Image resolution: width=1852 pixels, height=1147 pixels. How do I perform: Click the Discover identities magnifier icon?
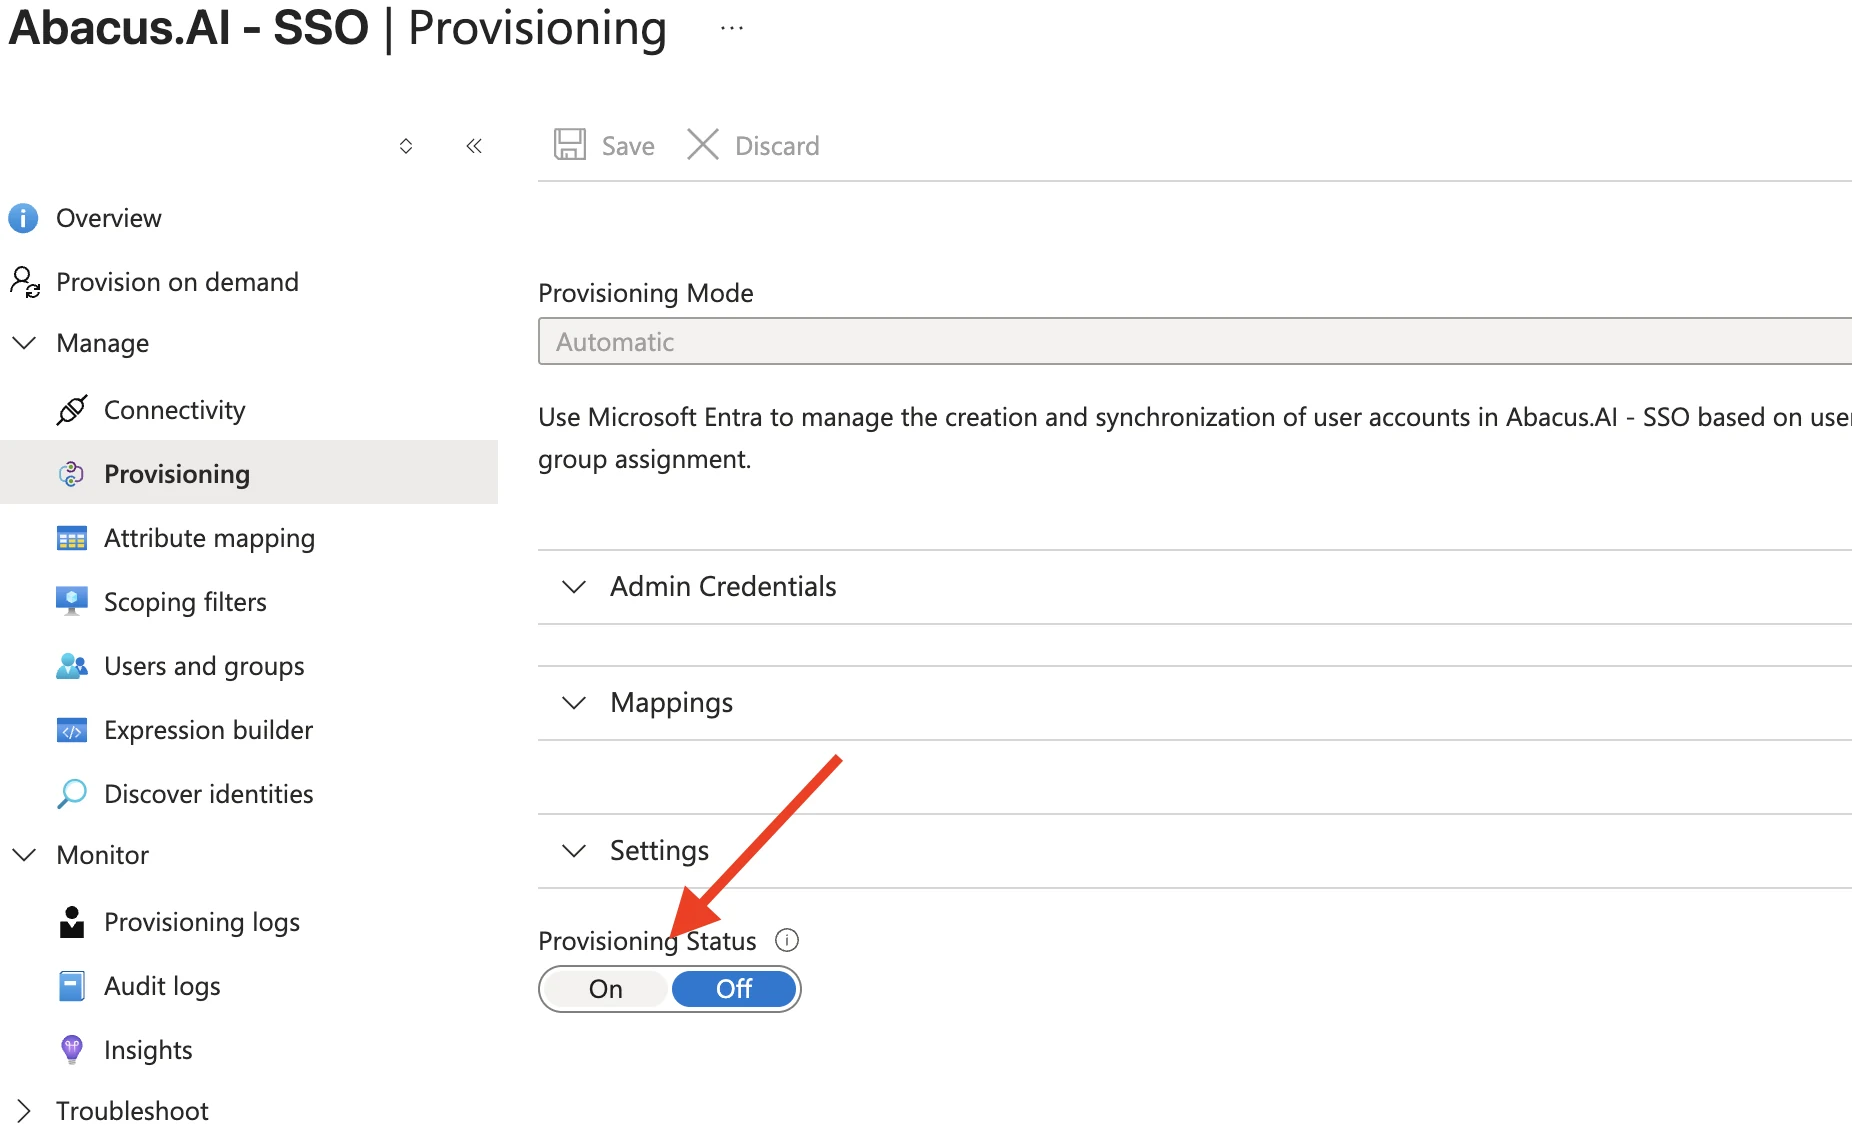click(72, 794)
